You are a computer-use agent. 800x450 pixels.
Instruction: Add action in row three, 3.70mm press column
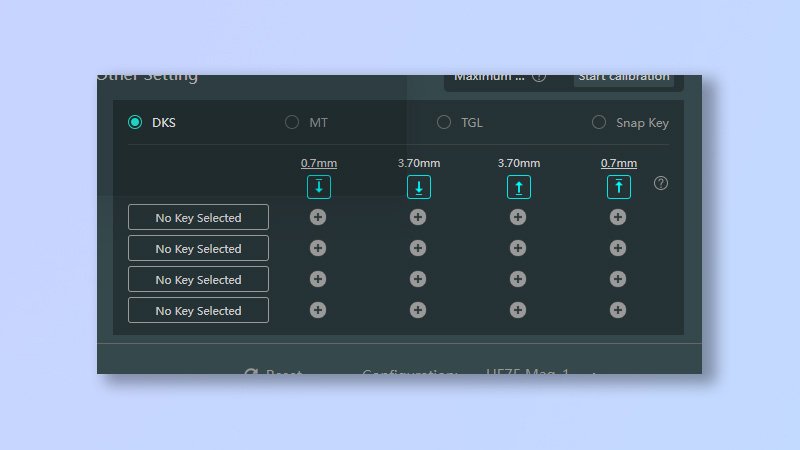coord(418,279)
